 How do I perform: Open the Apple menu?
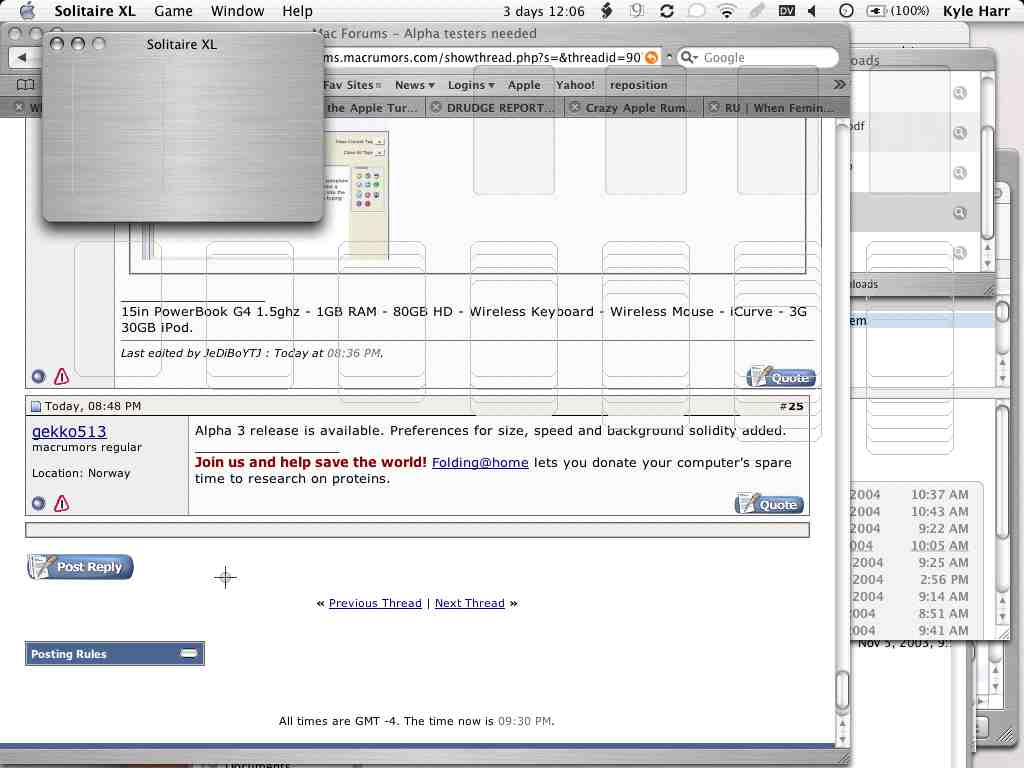[27, 10]
